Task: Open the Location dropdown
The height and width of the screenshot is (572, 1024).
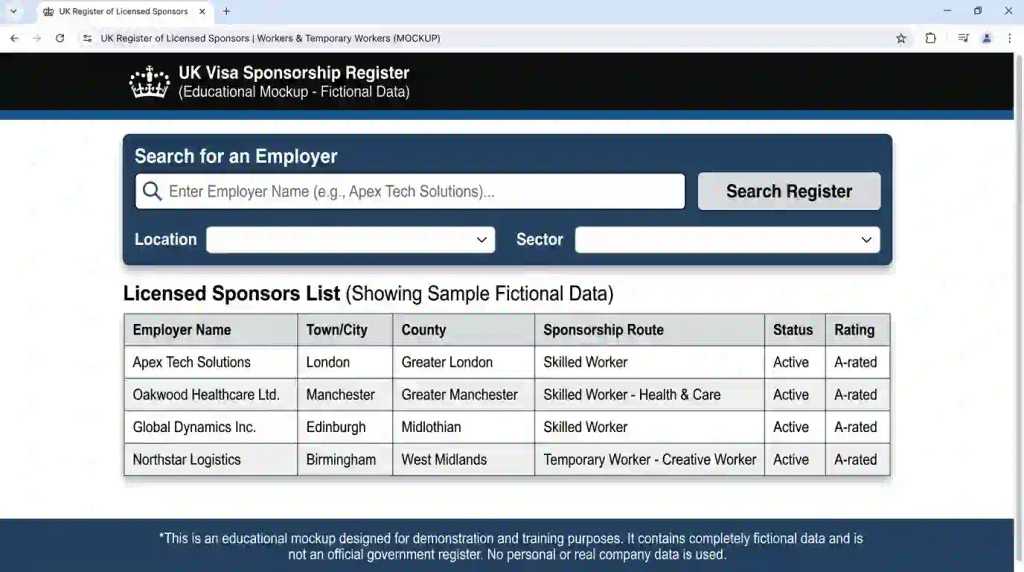Action: tap(351, 240)
